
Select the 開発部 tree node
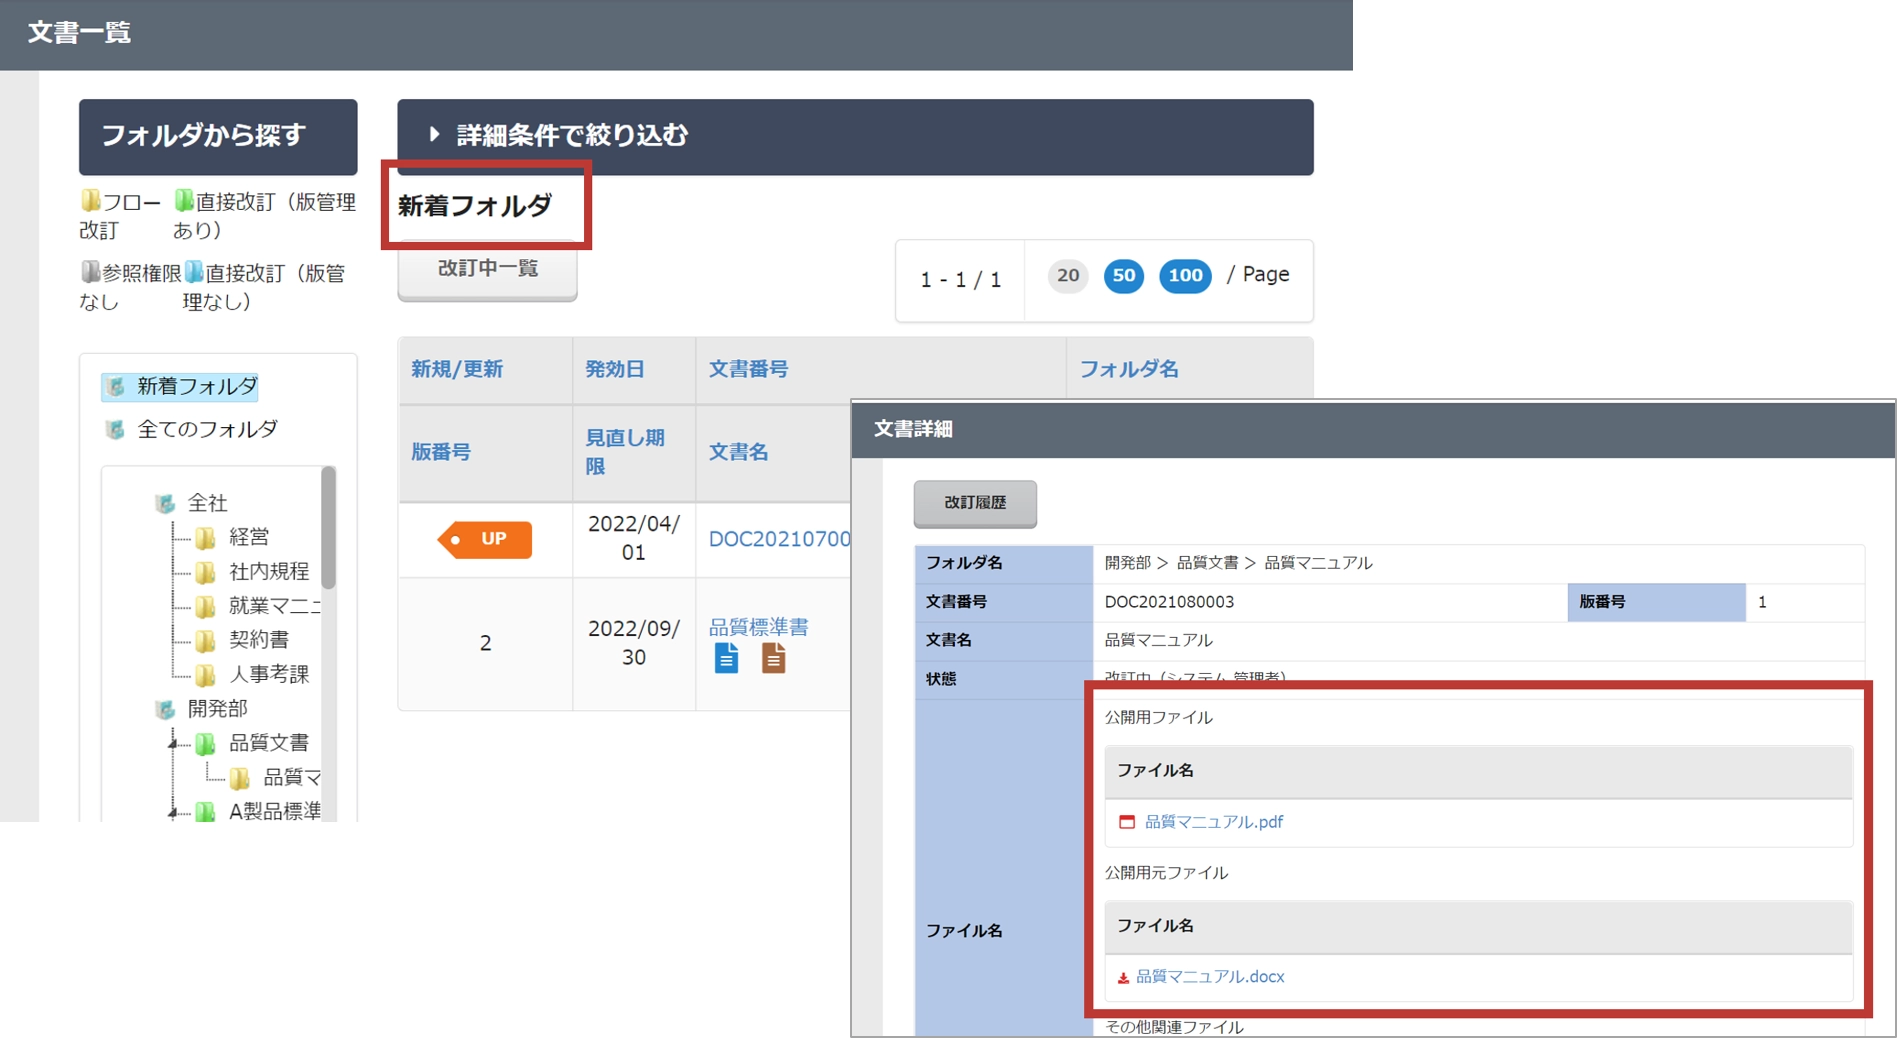tap(218, 708)
